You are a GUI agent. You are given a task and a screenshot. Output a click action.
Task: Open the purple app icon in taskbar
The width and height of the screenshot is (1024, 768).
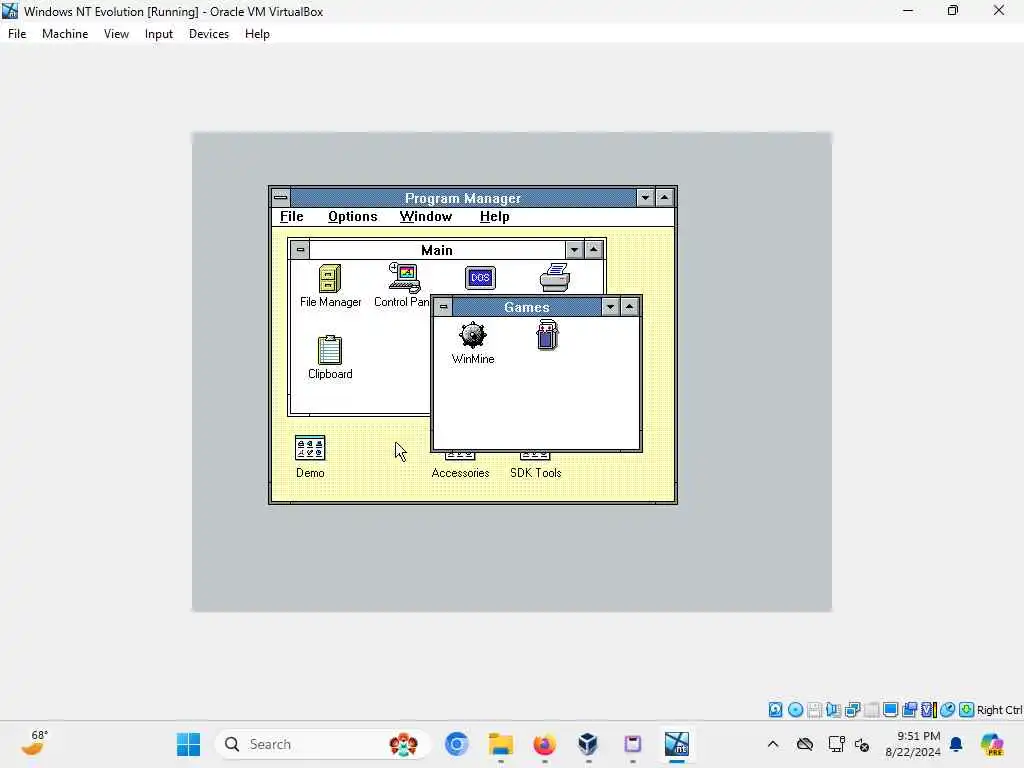pos(632,744)
